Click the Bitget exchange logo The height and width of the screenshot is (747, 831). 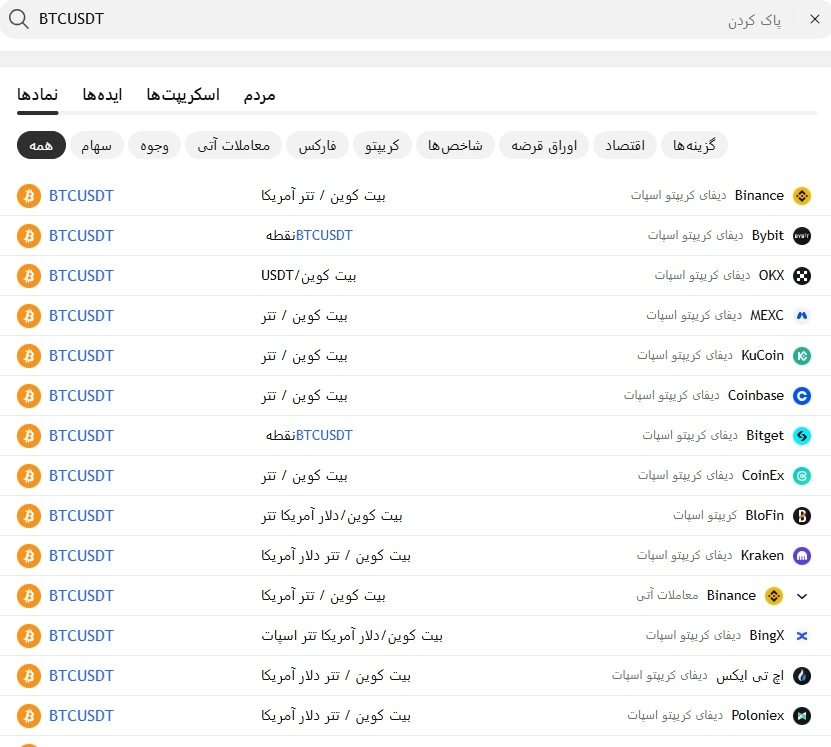click(x=802, y=436)
